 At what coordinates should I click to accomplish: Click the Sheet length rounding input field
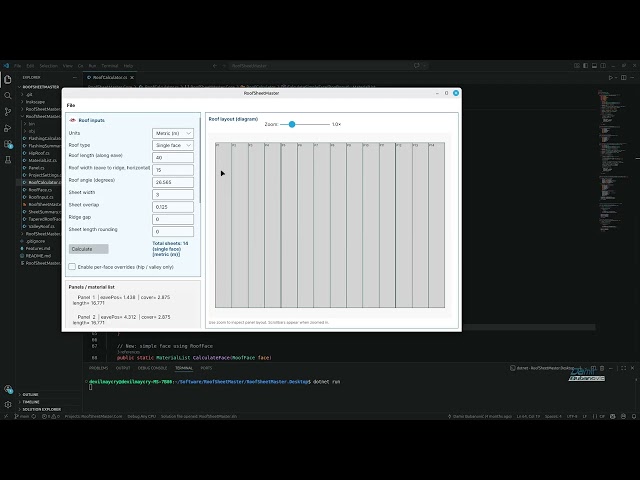(173, 231)
